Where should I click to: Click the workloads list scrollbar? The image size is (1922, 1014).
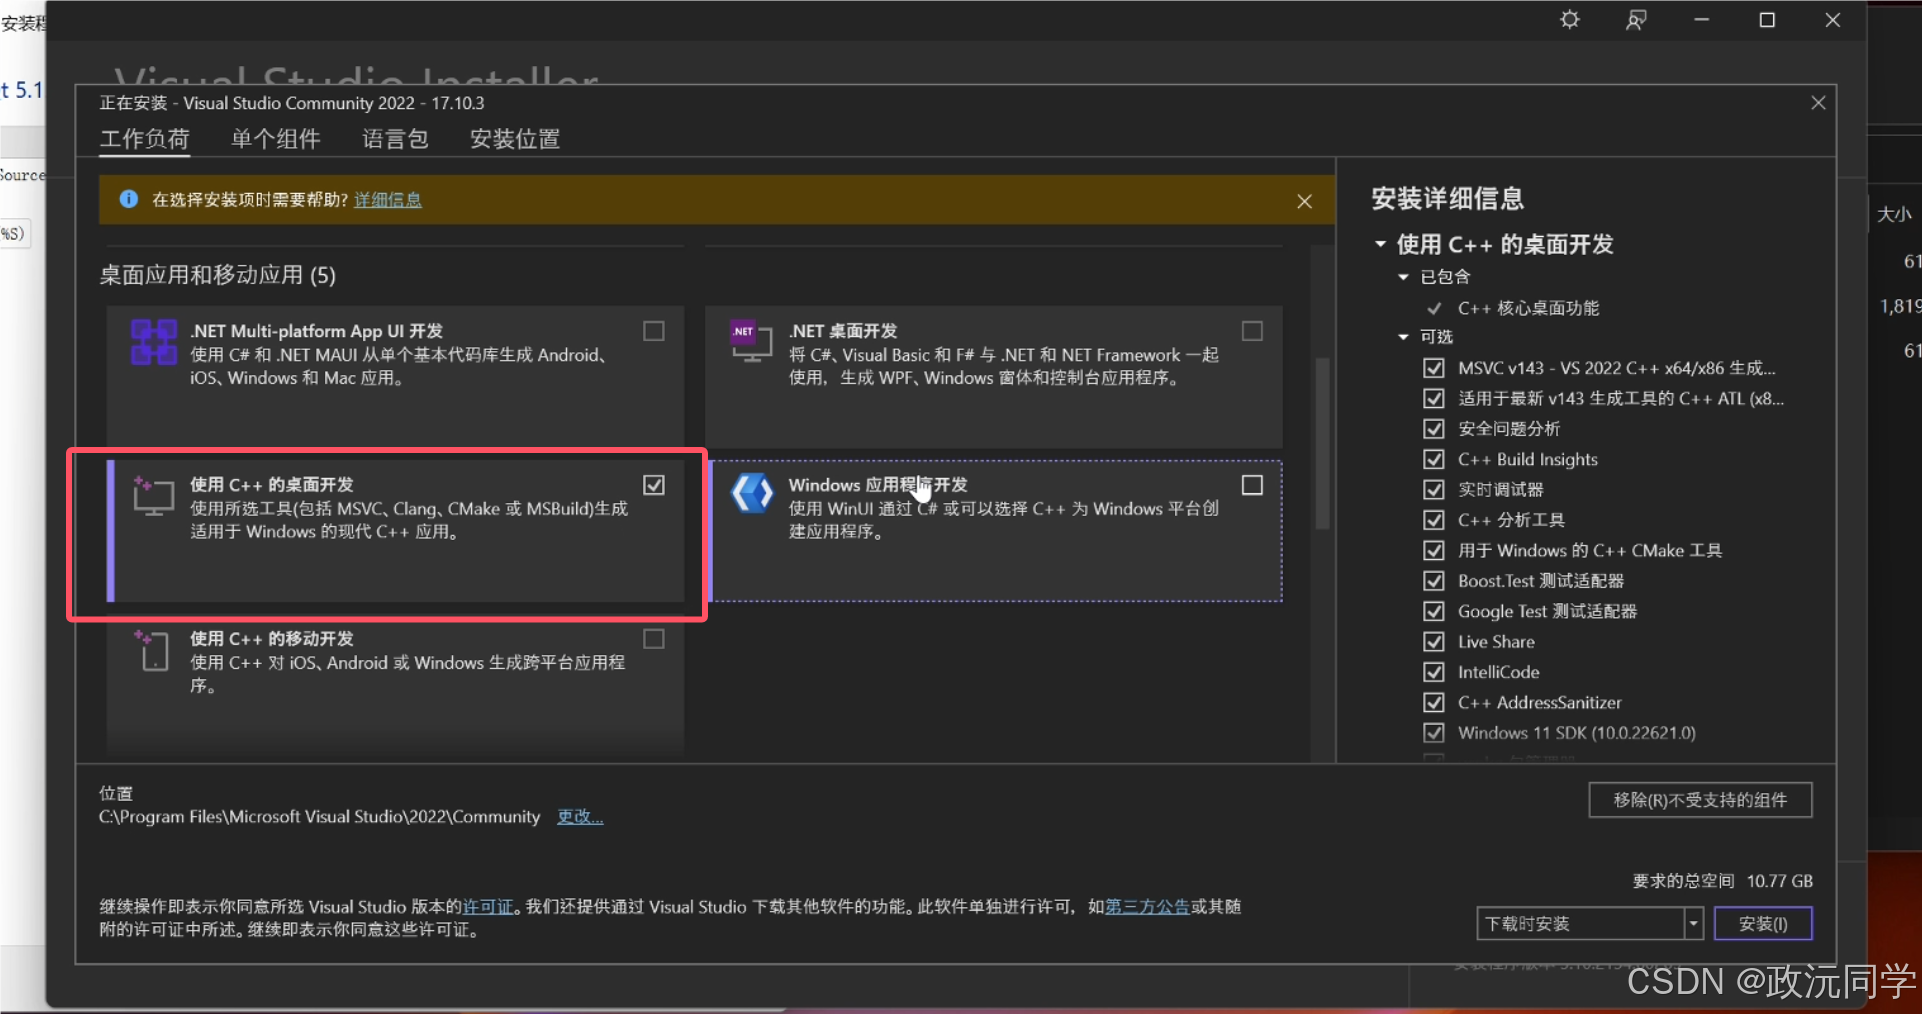[x=1322, y=443]
